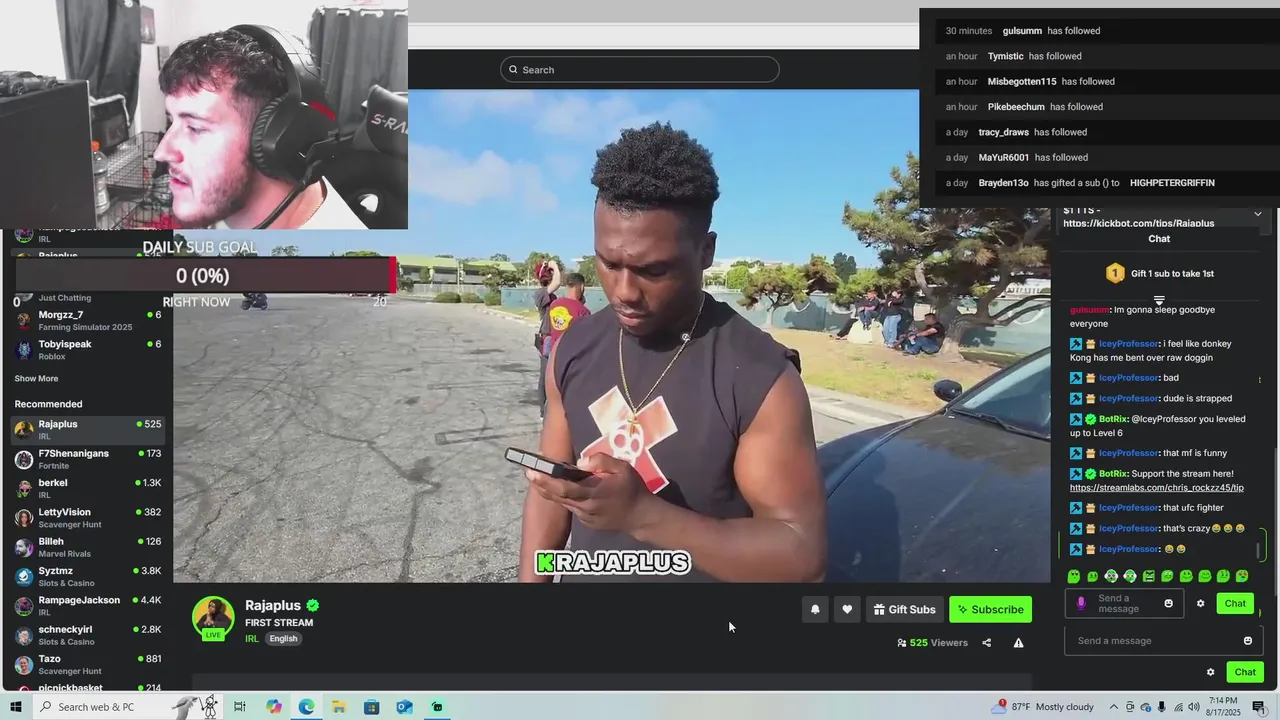Focus the Search box at the top
Image resolution: width=1280 pixels, height=720 pixels.
coord(640,69)
